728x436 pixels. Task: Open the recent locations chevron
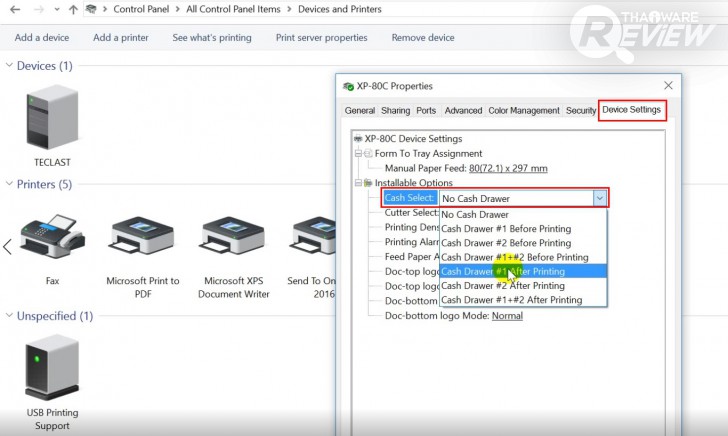(57, 9)
